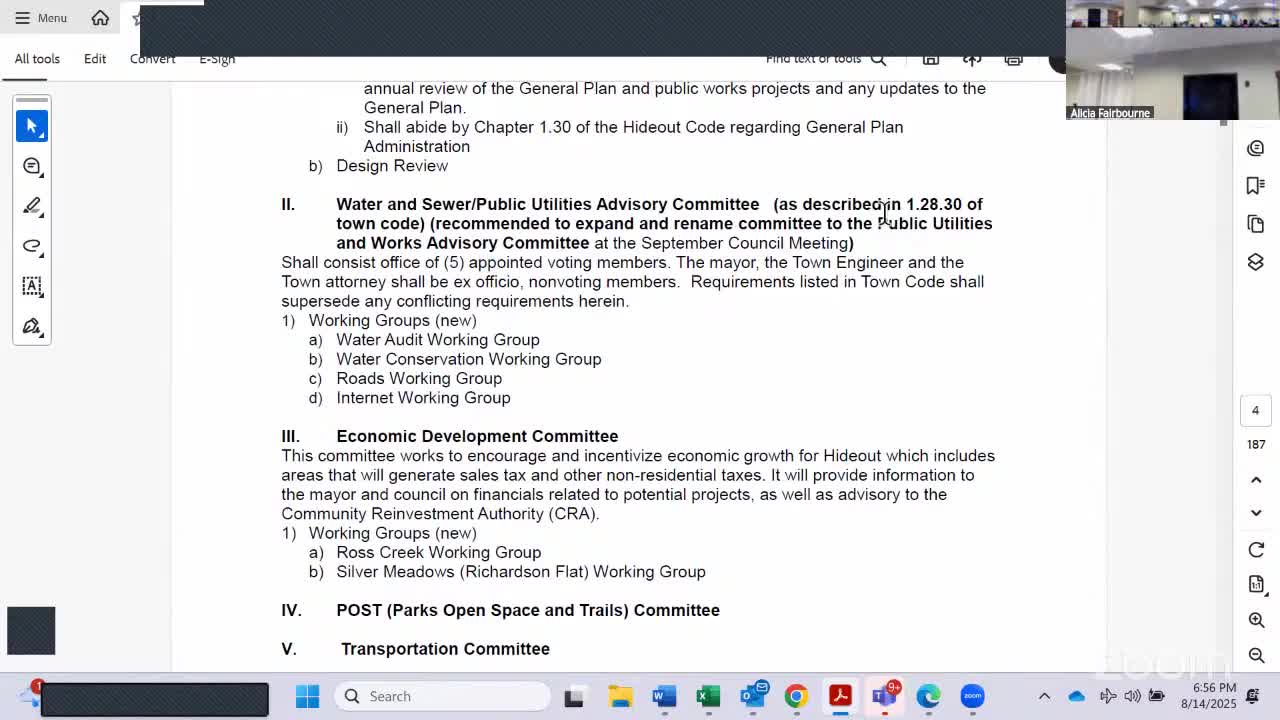
Task: Zoom in on the document
Action: click(1256, 620)
